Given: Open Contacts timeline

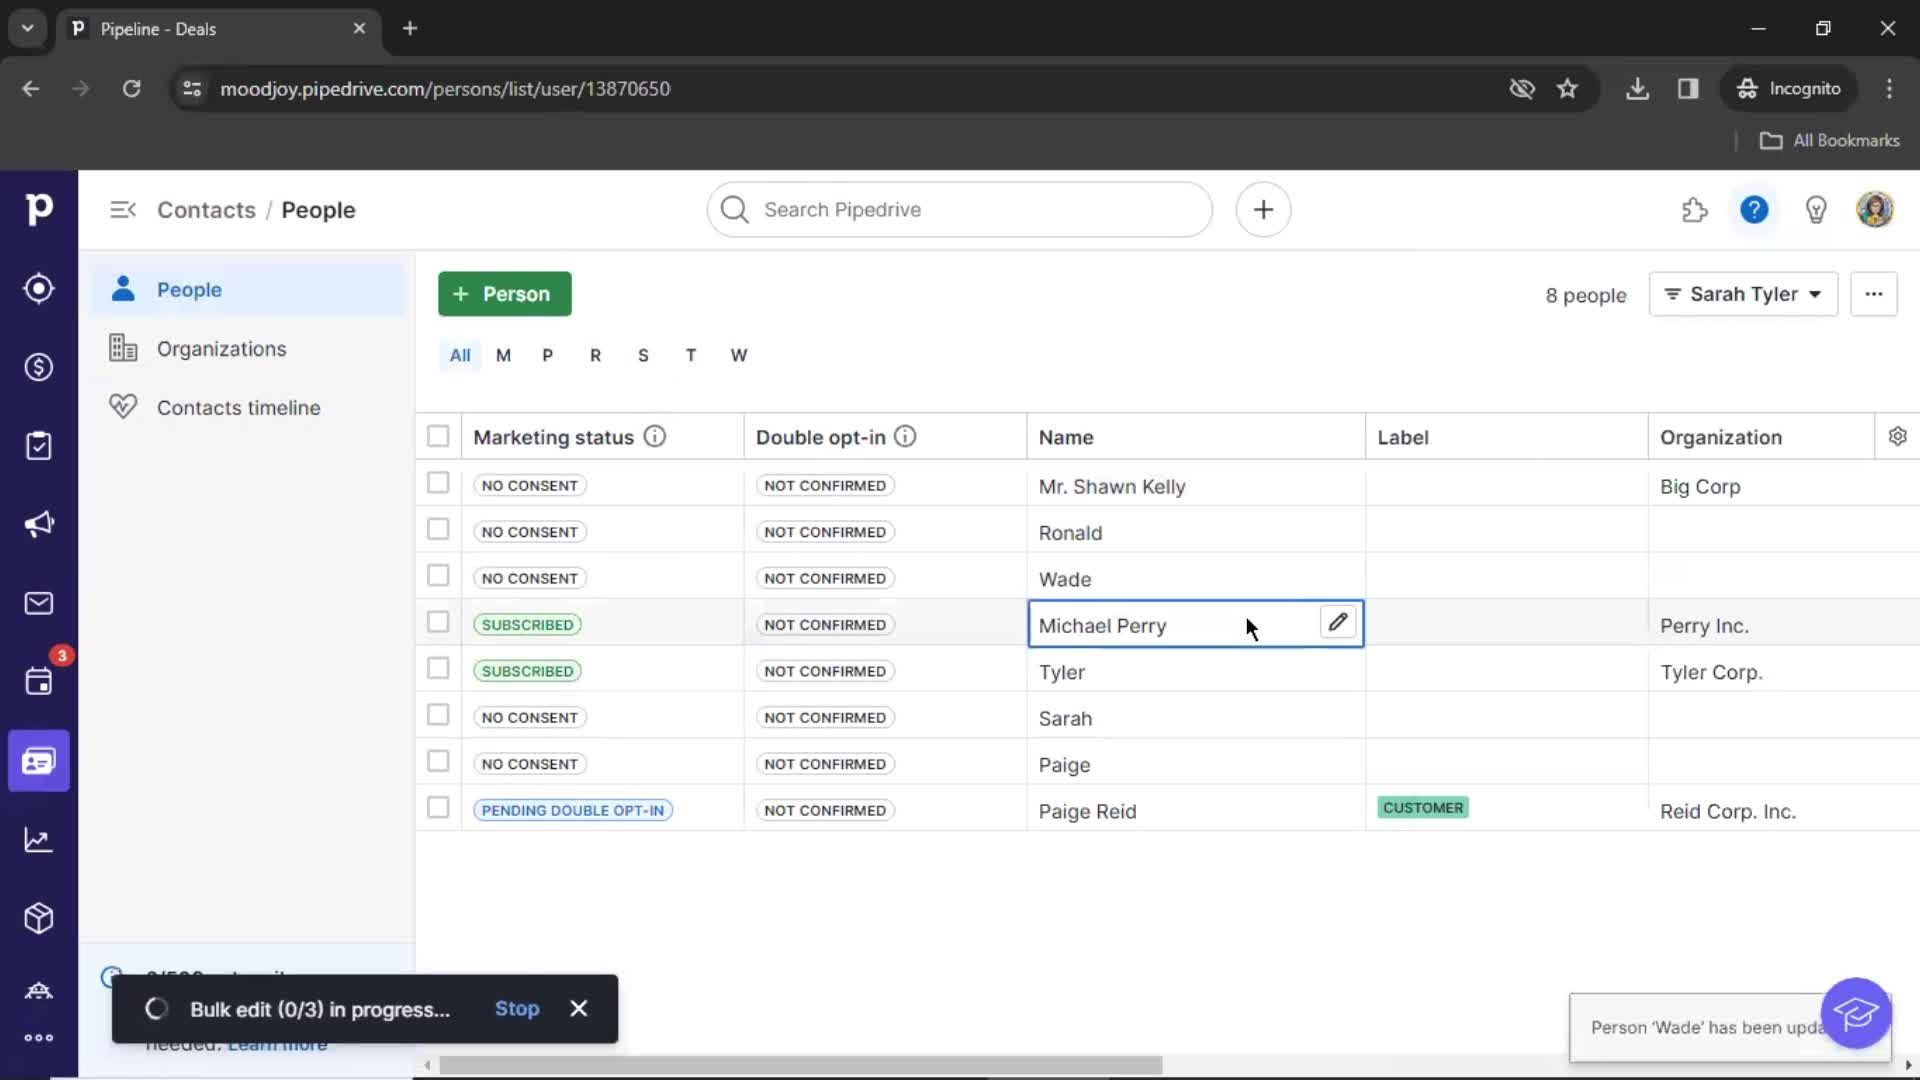Looking at the screenshot, I should coord(249,408).
